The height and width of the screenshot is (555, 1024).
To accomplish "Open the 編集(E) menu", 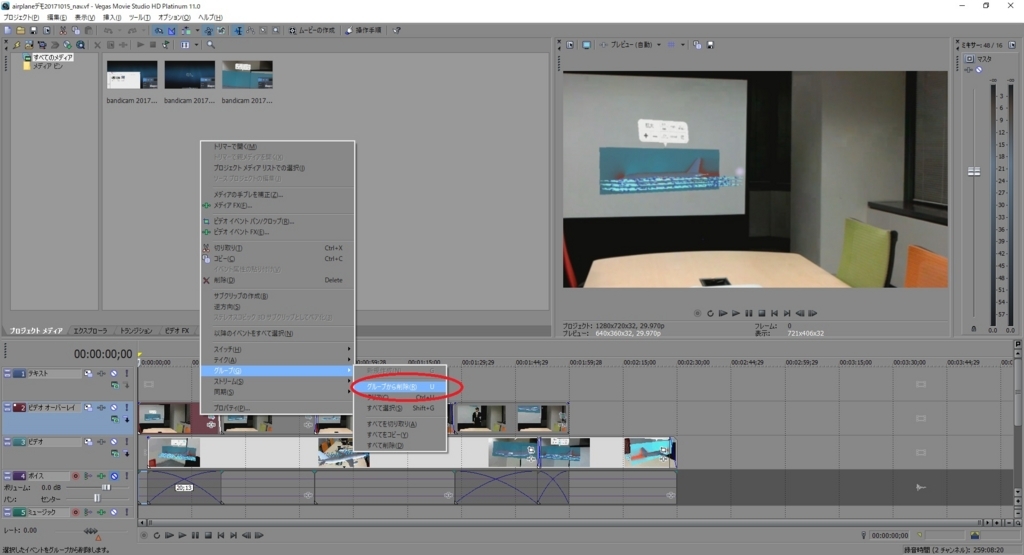I will (x=57, y=17).
